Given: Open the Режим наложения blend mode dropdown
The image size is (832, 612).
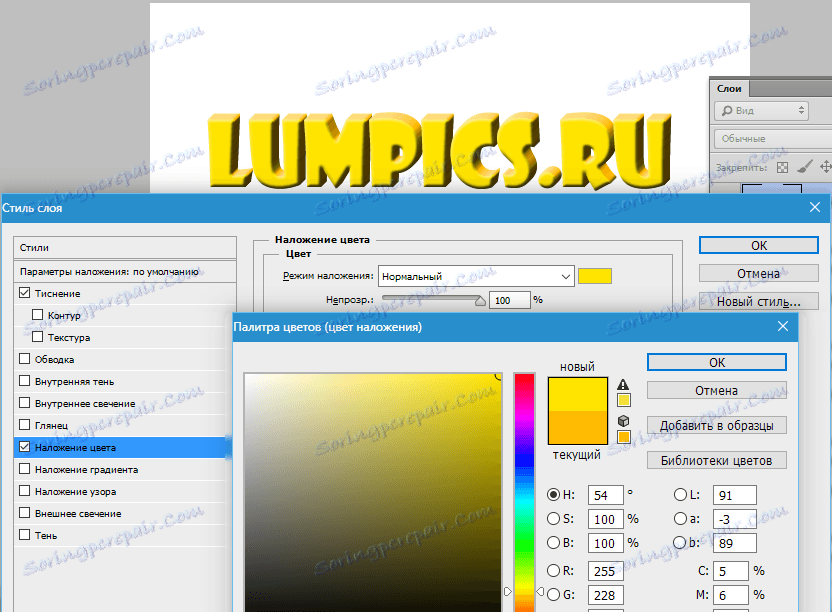Looking at the screenshot, I should (x=476, y=276).
